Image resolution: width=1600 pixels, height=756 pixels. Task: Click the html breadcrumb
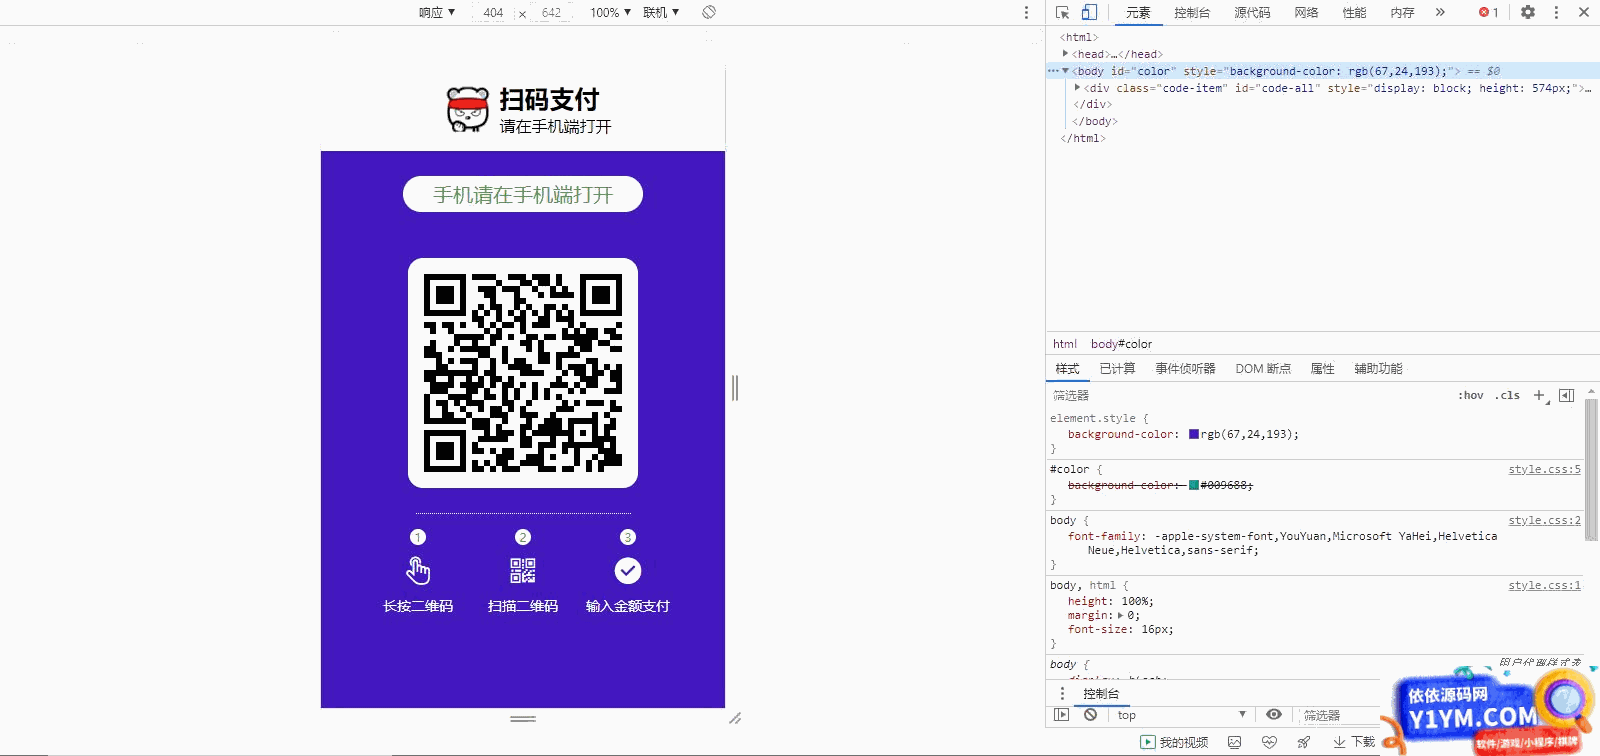(1064, 343)
